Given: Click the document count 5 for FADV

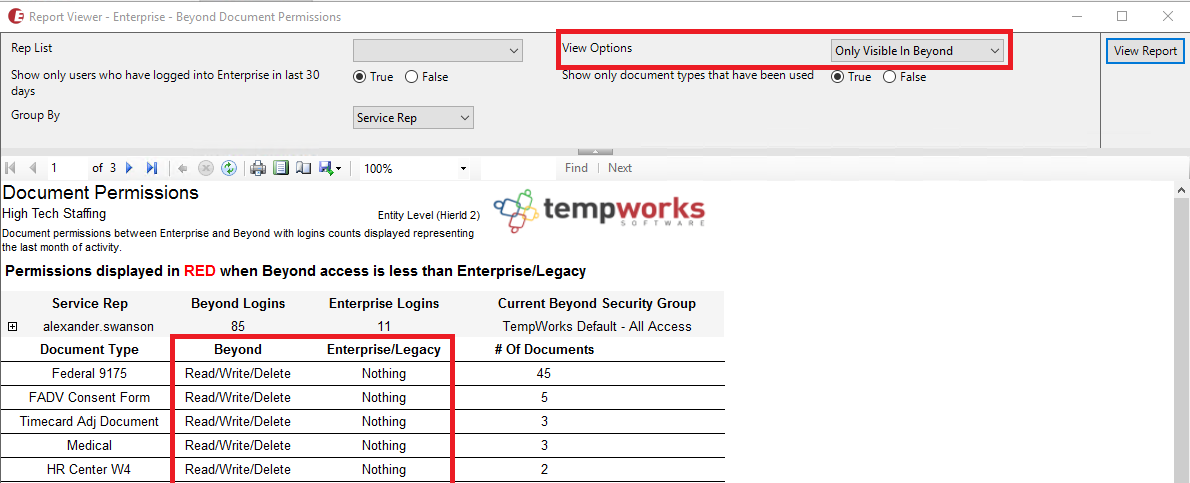Looking at the screenshot, I should [544, 397].
